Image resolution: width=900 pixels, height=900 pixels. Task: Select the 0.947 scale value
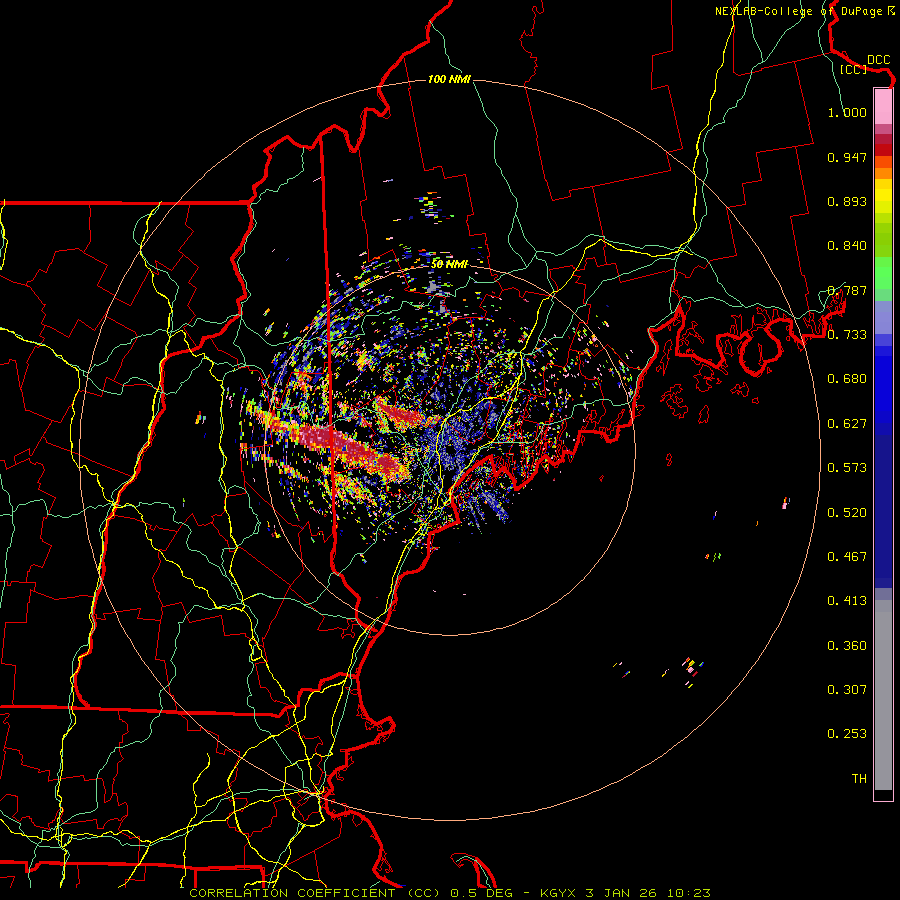pyautogui.click(x=847, y=157)
